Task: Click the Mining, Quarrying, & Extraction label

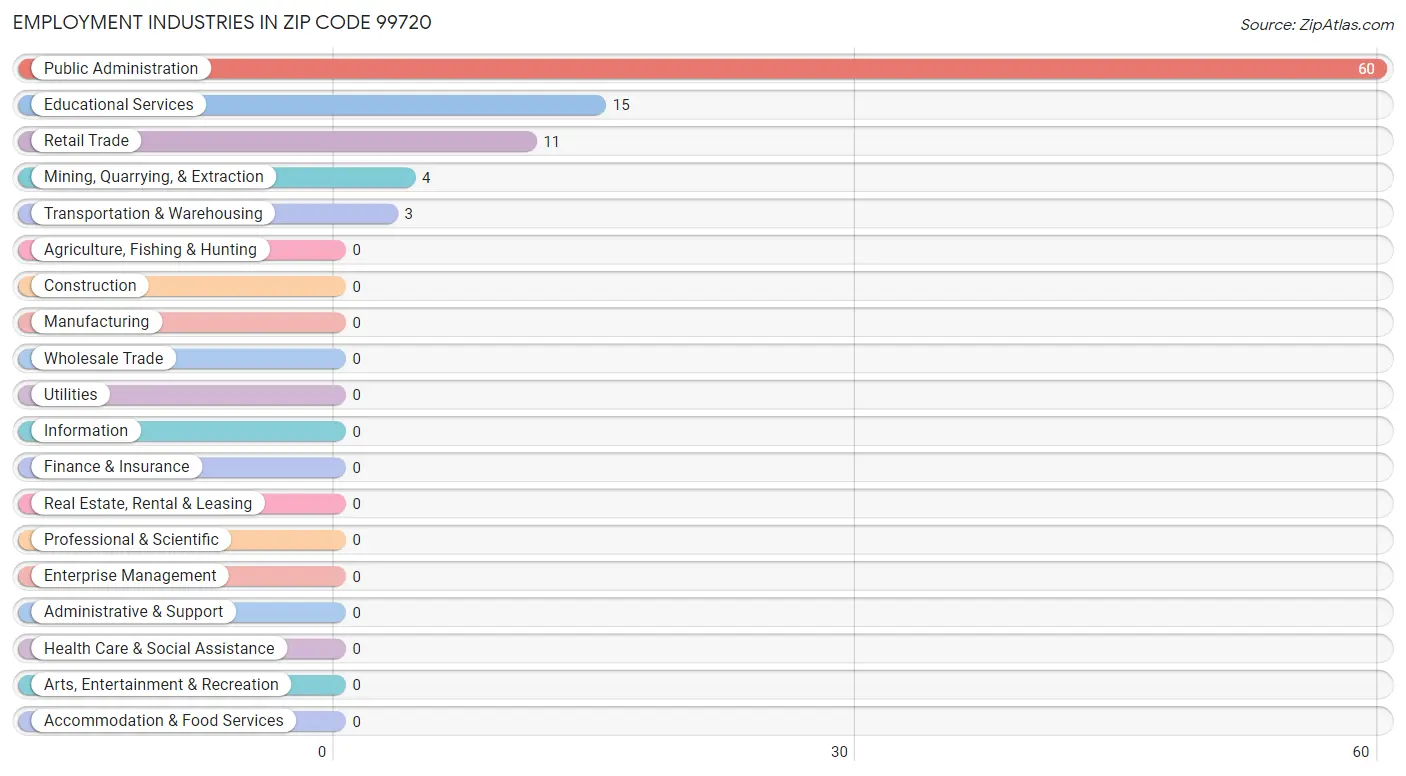Action: click(154, 176)
